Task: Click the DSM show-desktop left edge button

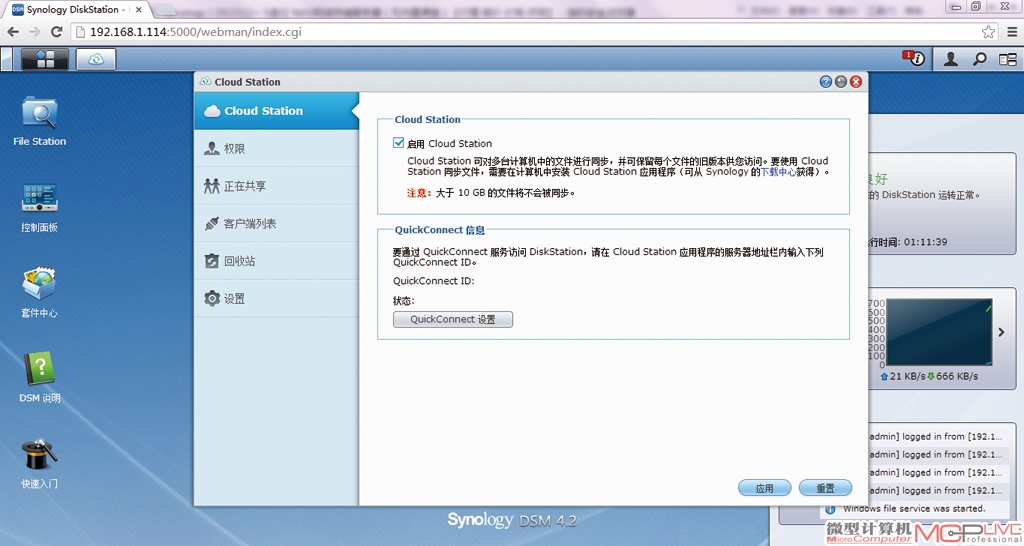Action: tap(7, 59)
